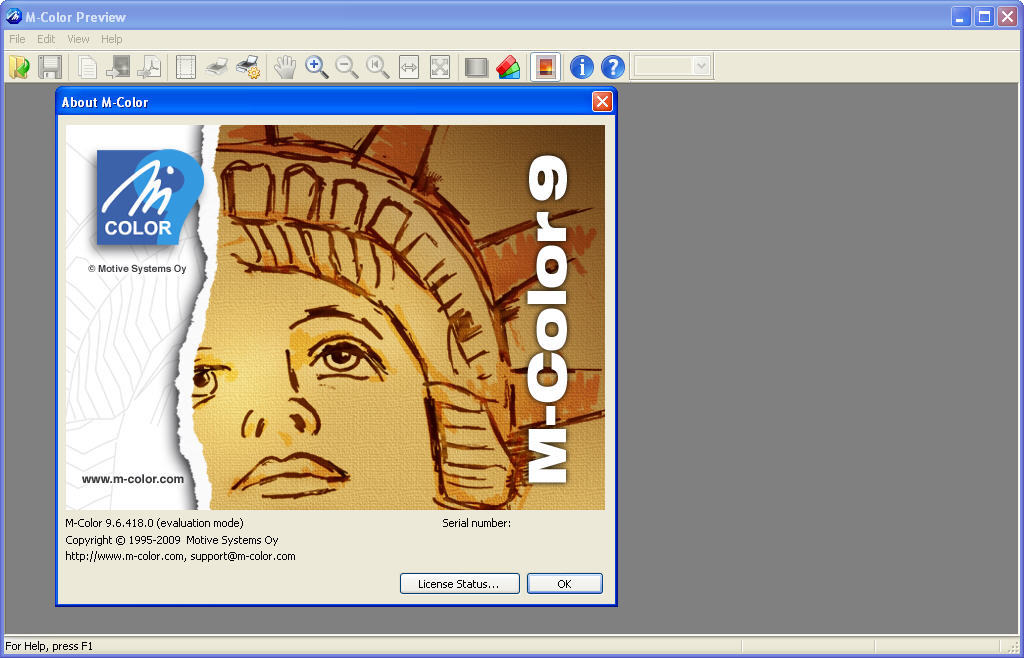Click the Zoom In magnifier icon
The height and width of the screenshot is (658, 1024).
[317, 67]
